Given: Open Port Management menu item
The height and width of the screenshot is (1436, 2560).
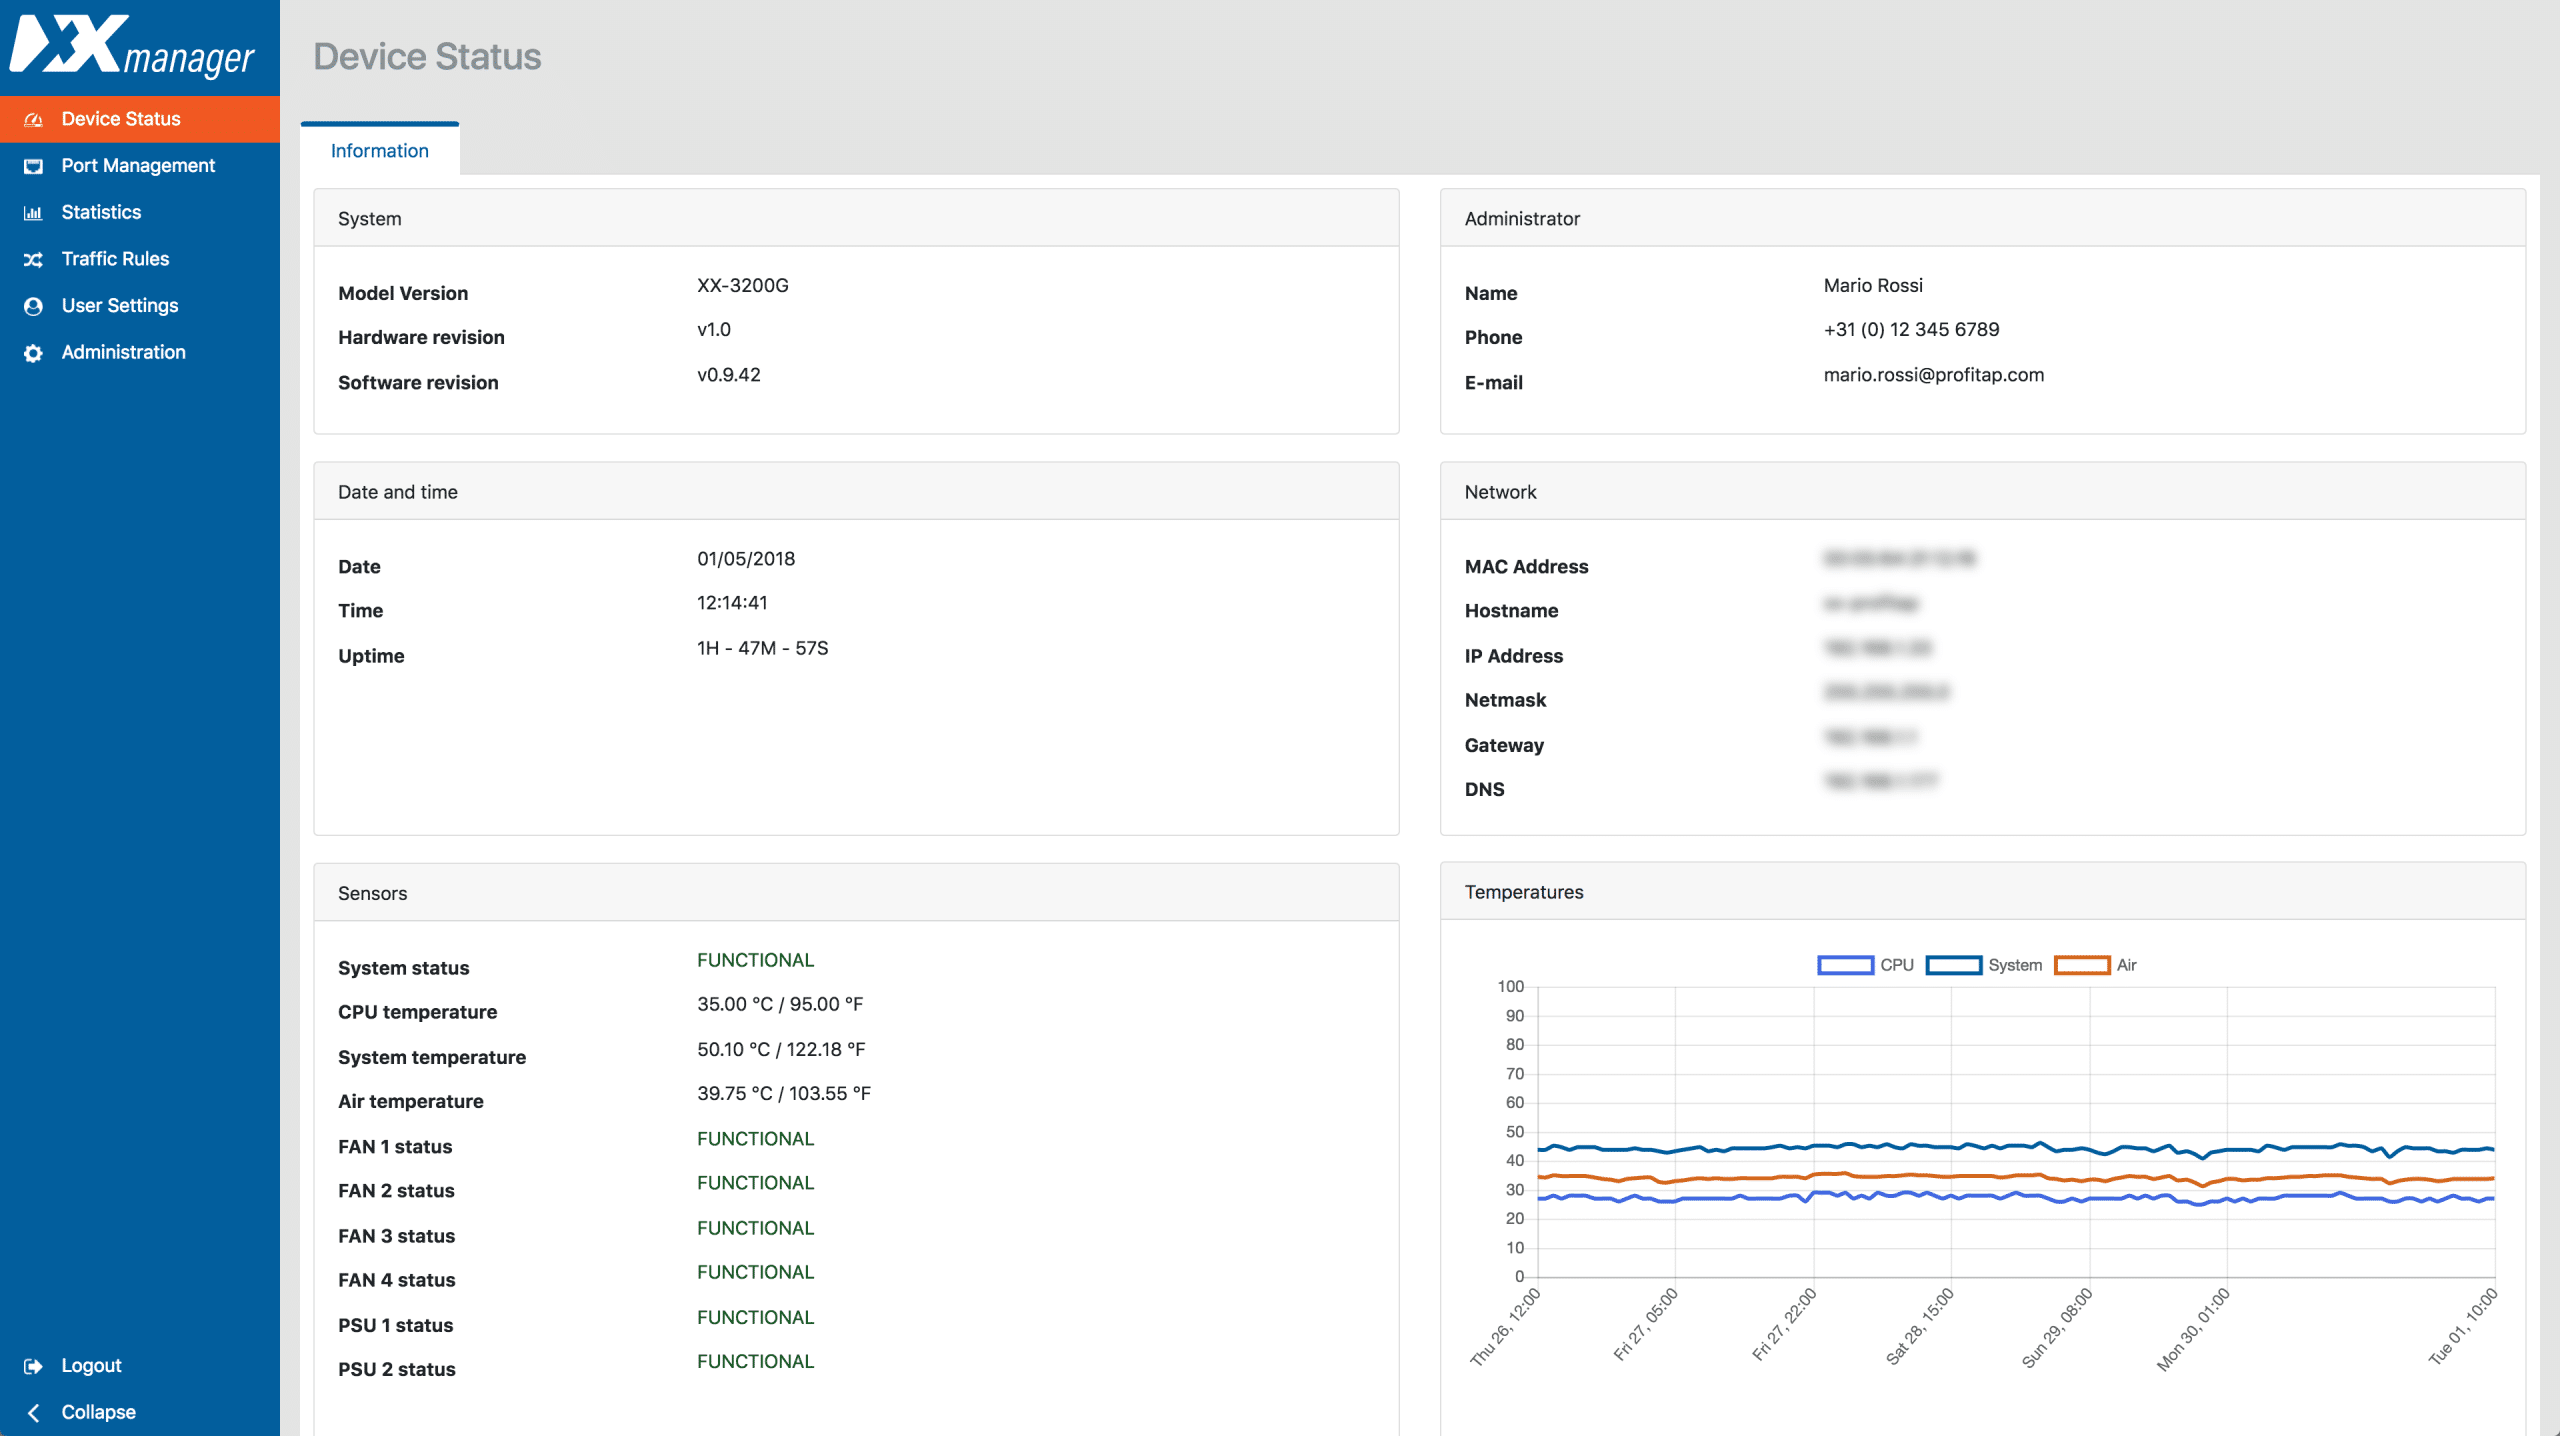Looking at the screenshot, I should pyautogui.click(x=138, y=166).
